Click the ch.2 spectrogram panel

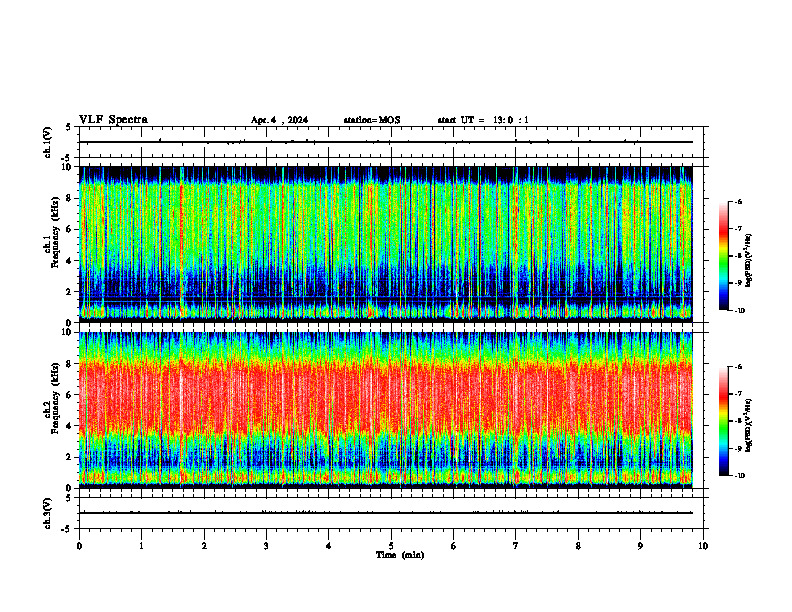(x=386, y=410)
